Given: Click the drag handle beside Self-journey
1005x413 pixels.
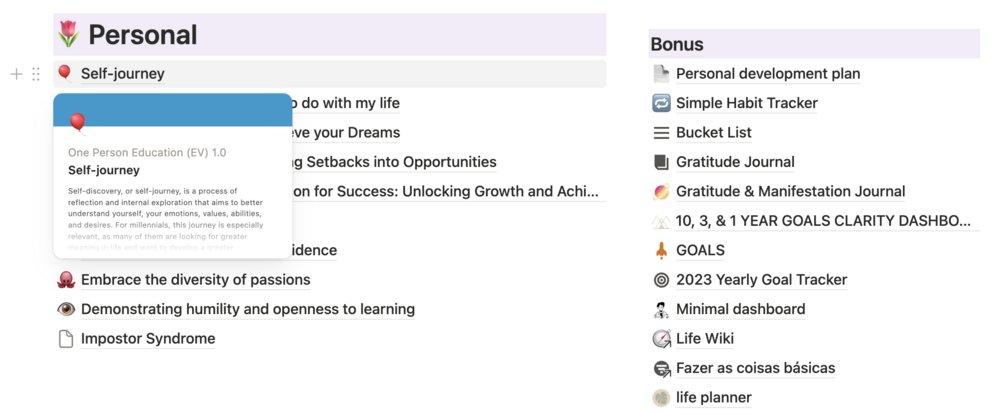Looking at the screenshot, I should point(36,74).
